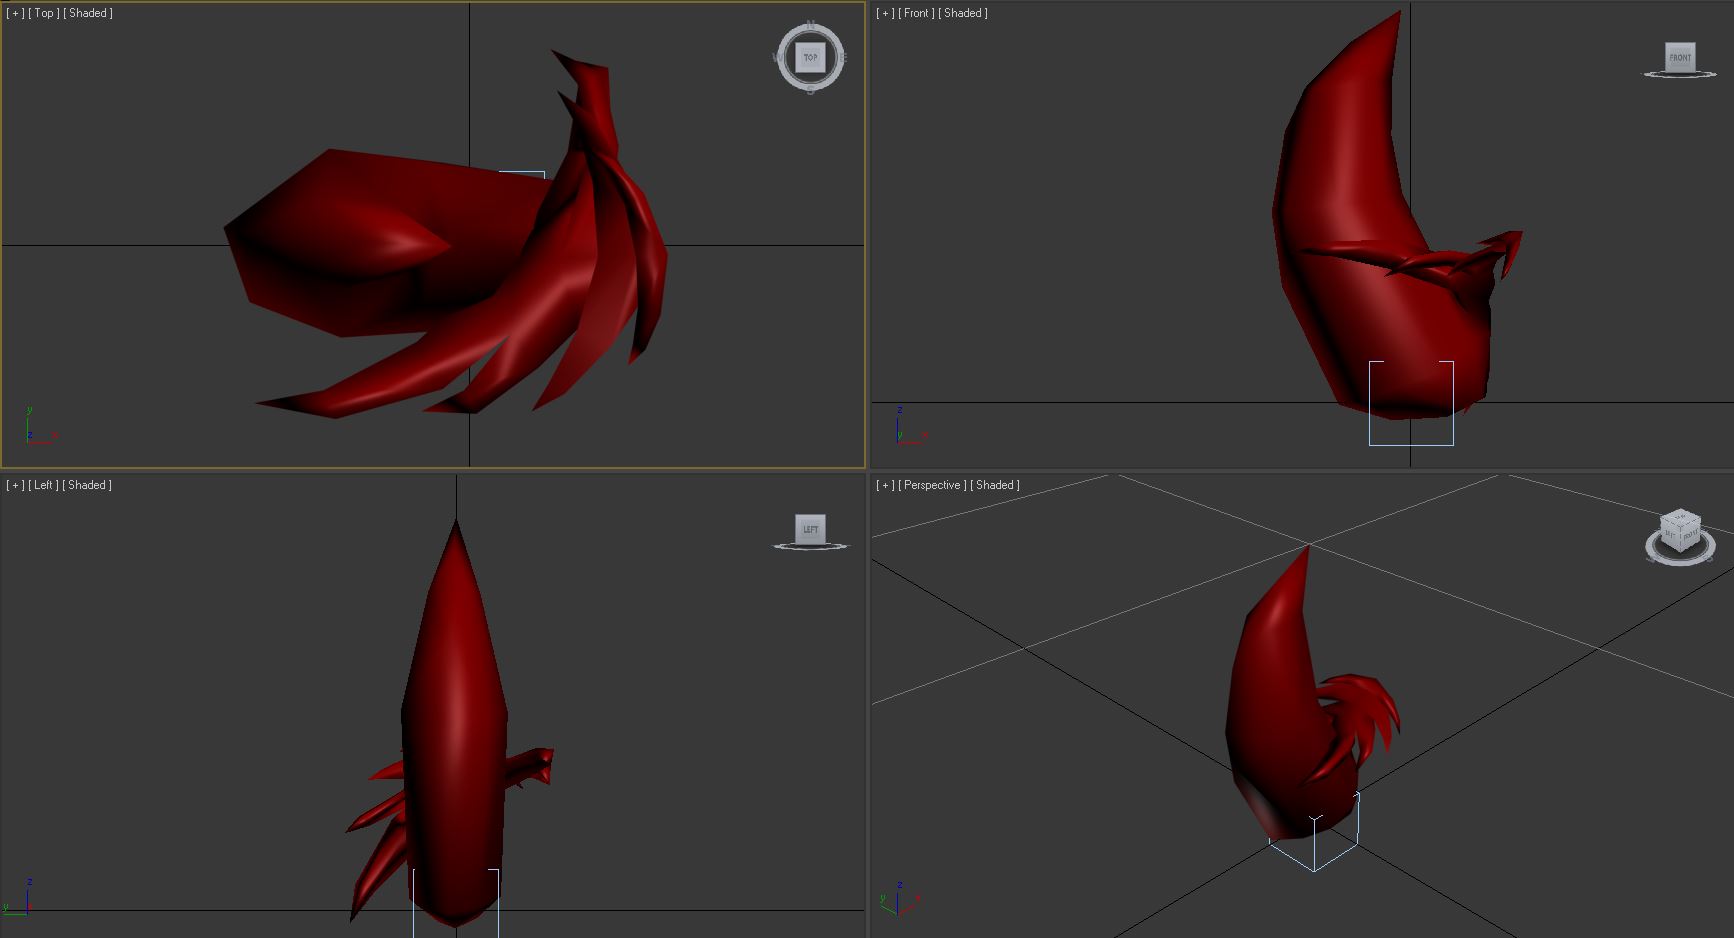The image size is (1734, 938).
Task: Open the Left view label menu
Action: click(x=43, y=485)
